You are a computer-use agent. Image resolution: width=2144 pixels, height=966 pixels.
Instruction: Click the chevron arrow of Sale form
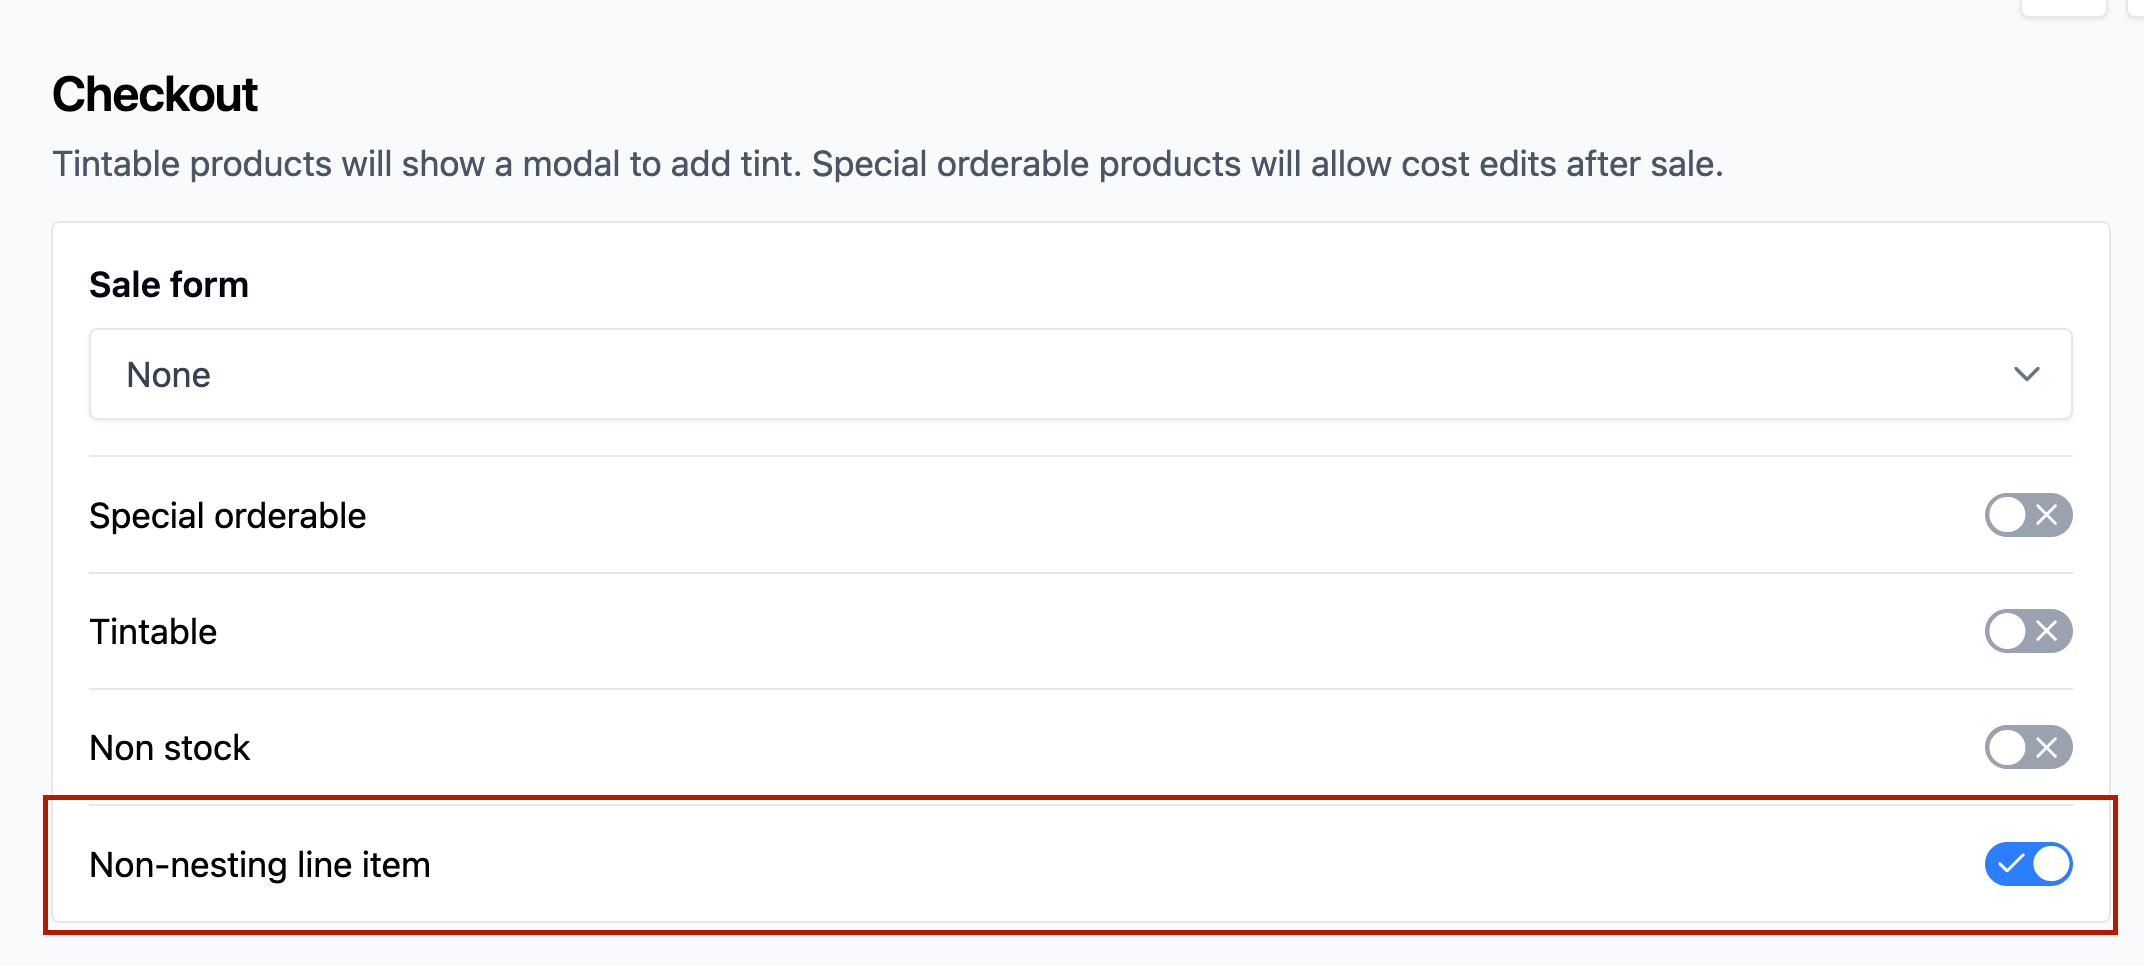coord(2026,374)
